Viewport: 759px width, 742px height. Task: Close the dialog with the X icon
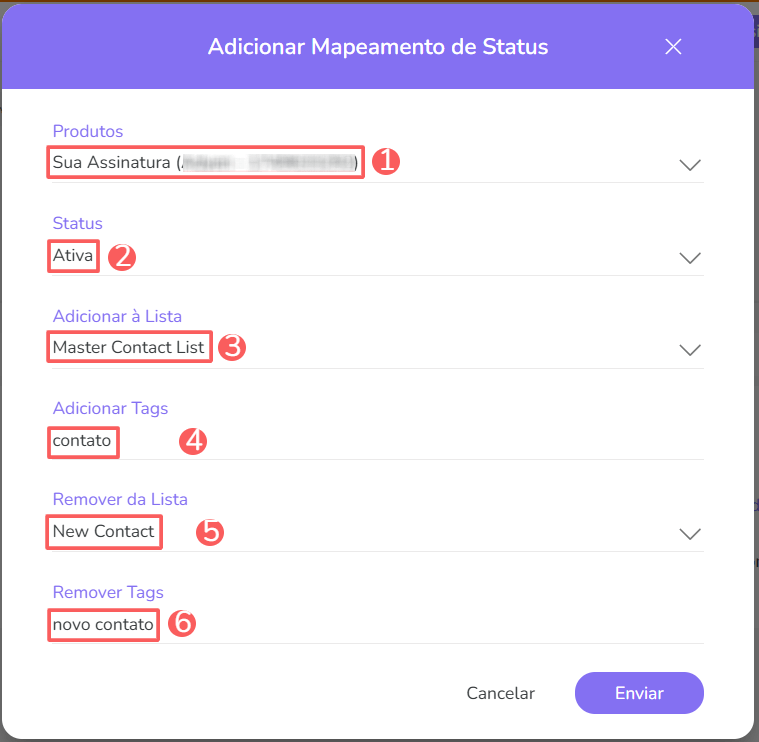pos(673,47)
